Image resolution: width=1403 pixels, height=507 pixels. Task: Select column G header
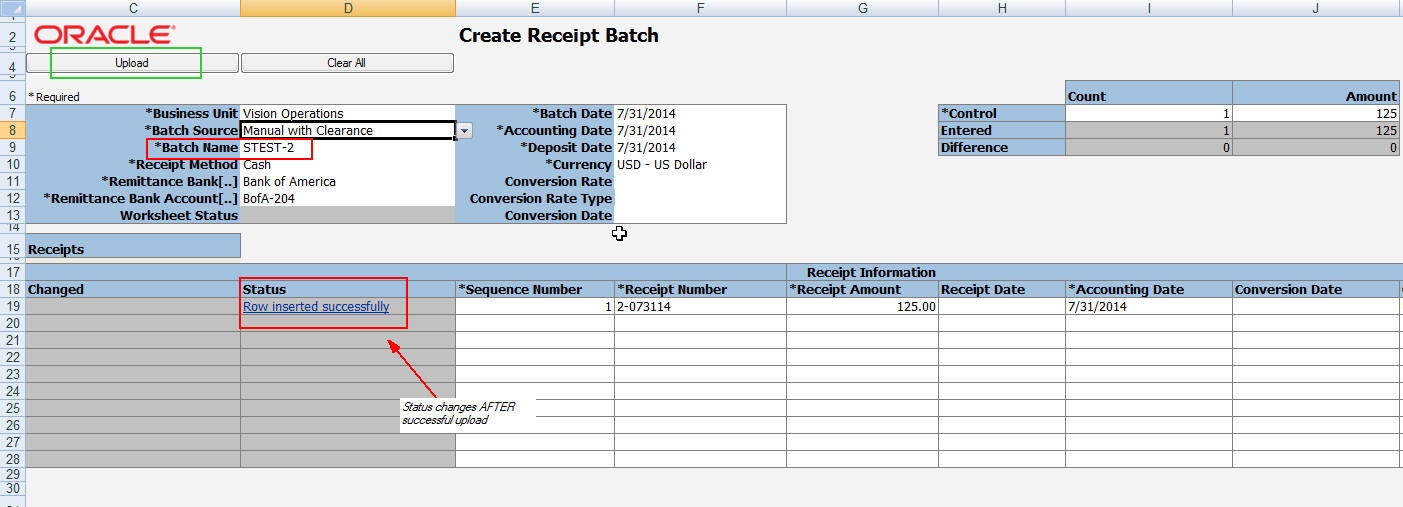coord(862,8)
